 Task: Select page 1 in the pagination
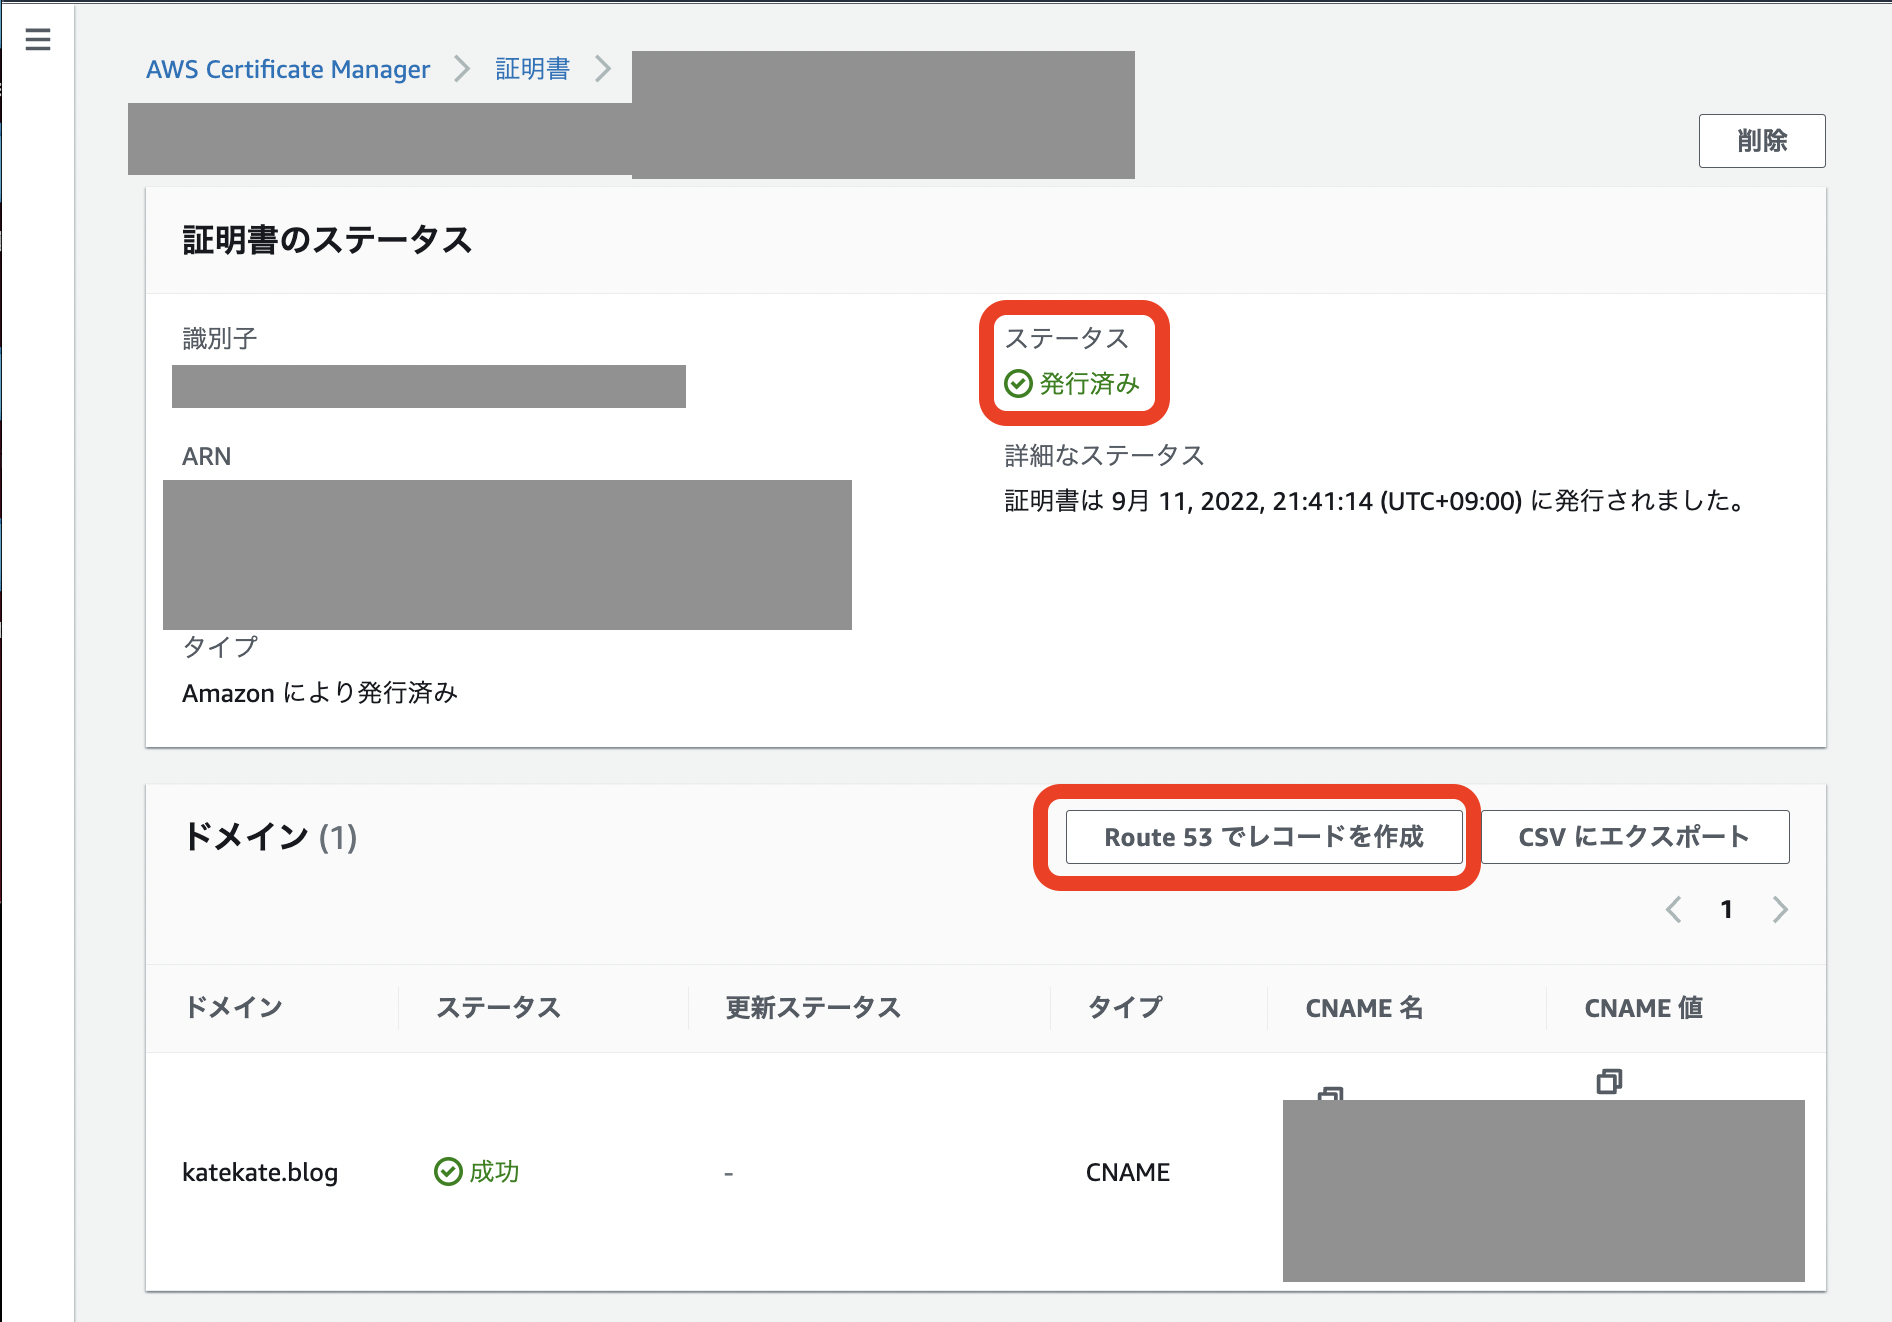[1726, 909]
